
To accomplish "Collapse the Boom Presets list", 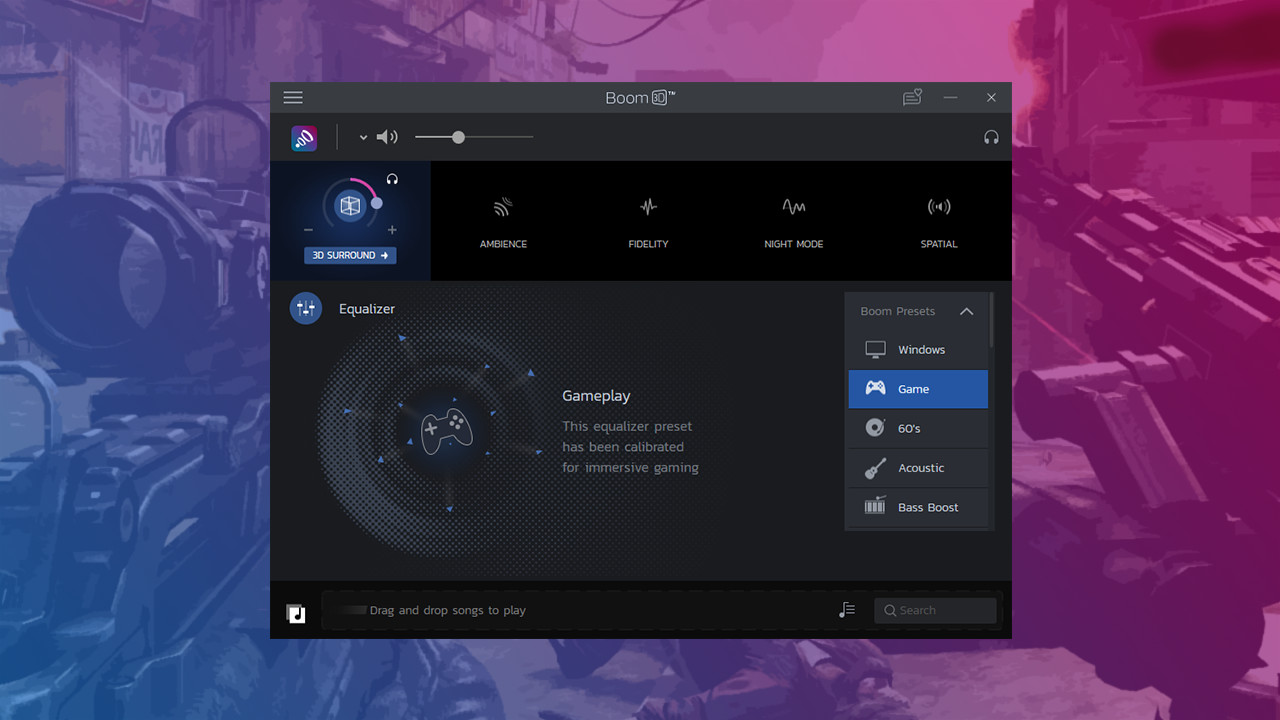I will pos(966,311).
